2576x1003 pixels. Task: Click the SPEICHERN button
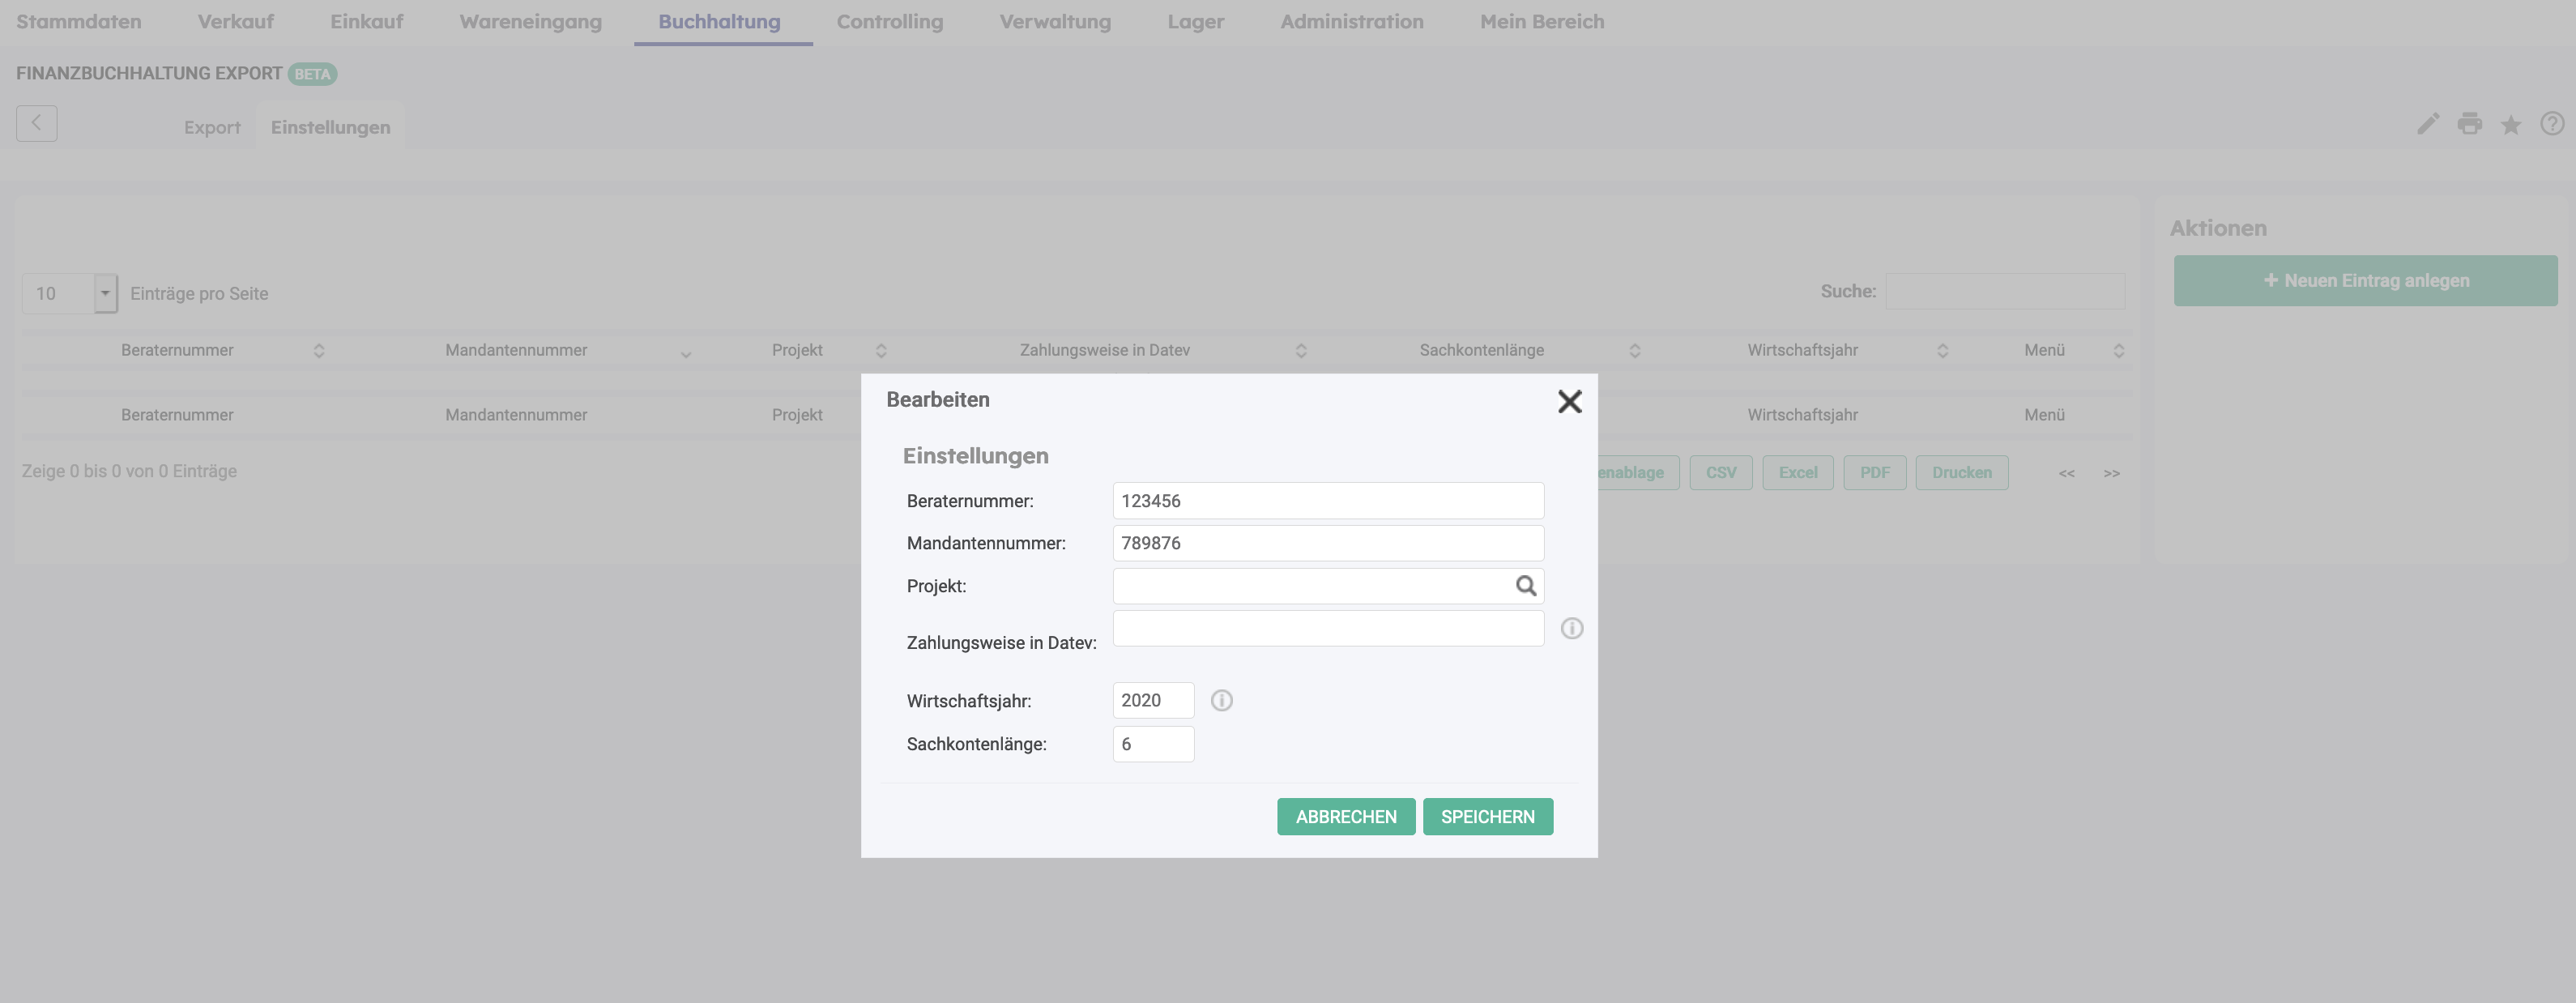[1487, 816]
